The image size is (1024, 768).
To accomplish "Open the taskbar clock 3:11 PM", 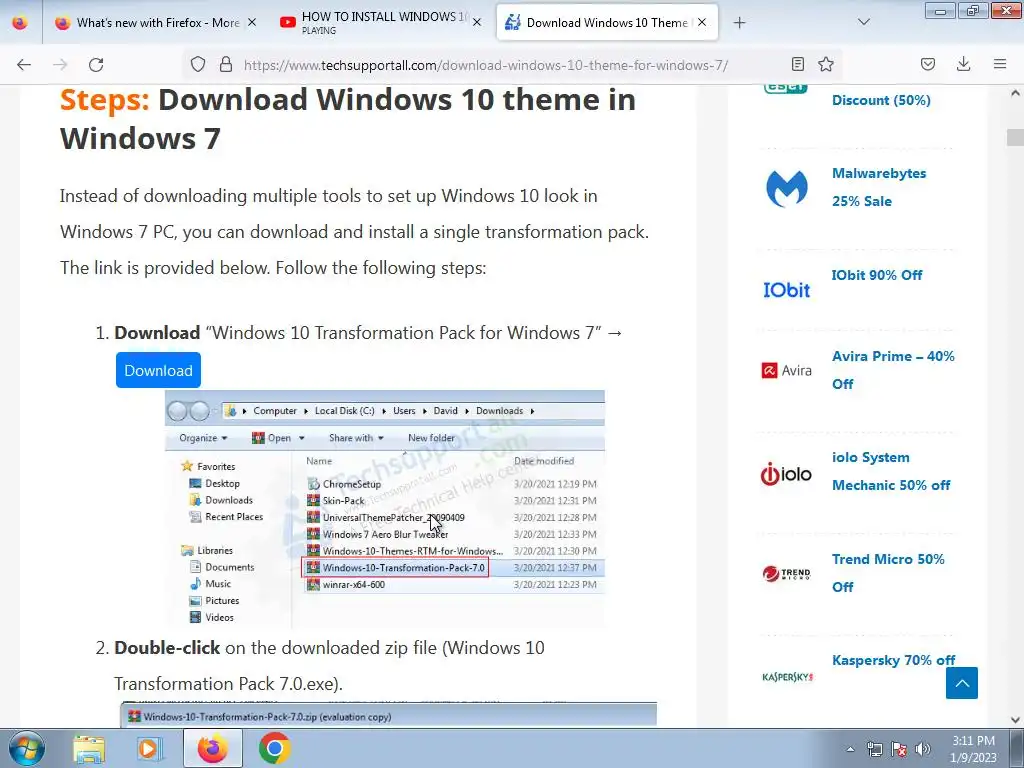I will click(x=973, y=749).
